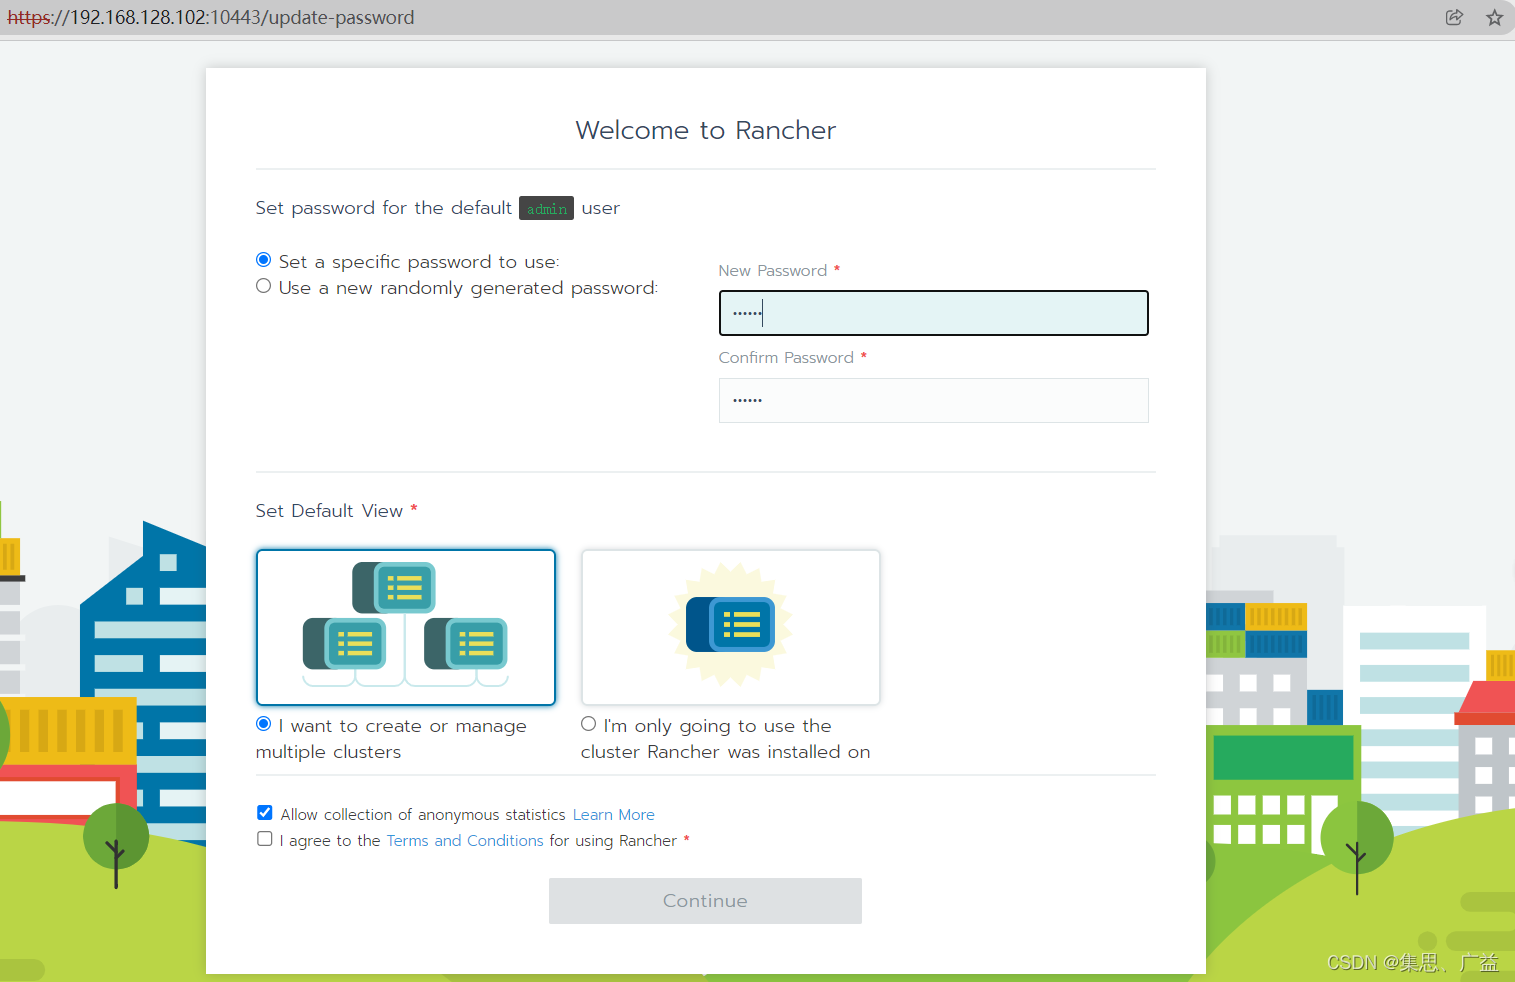Click the 'admin' user badge
Screen dimensions: 1515x982
(546, 208)
